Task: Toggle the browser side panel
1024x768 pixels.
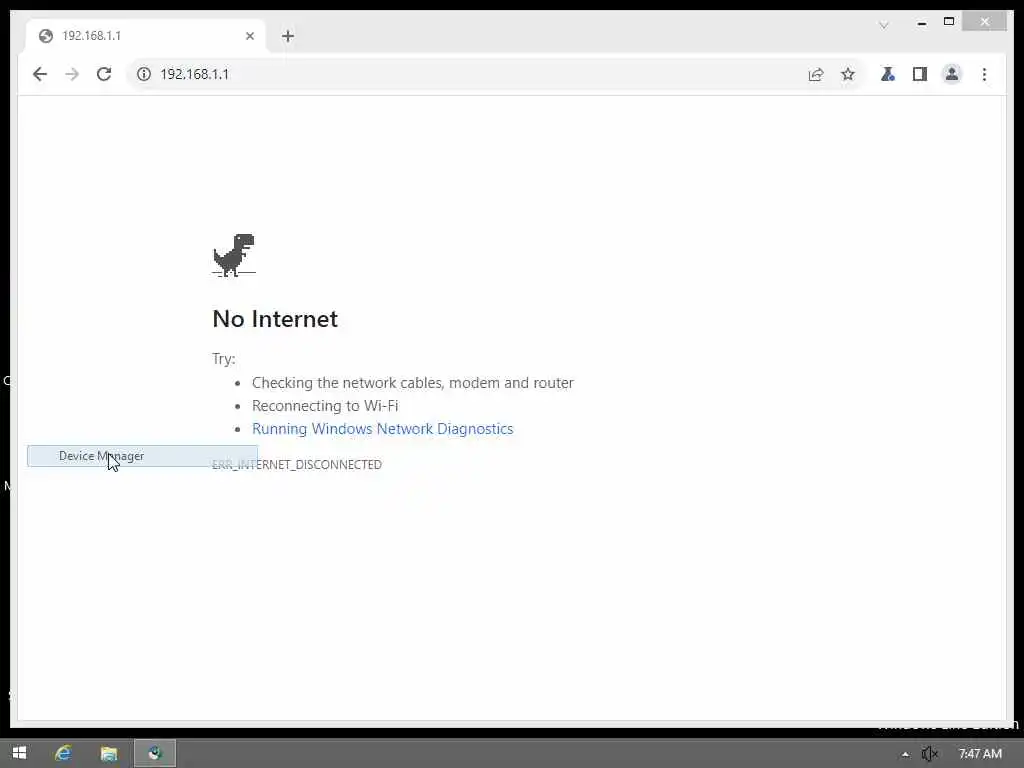Action: click(x=920, y=74)
